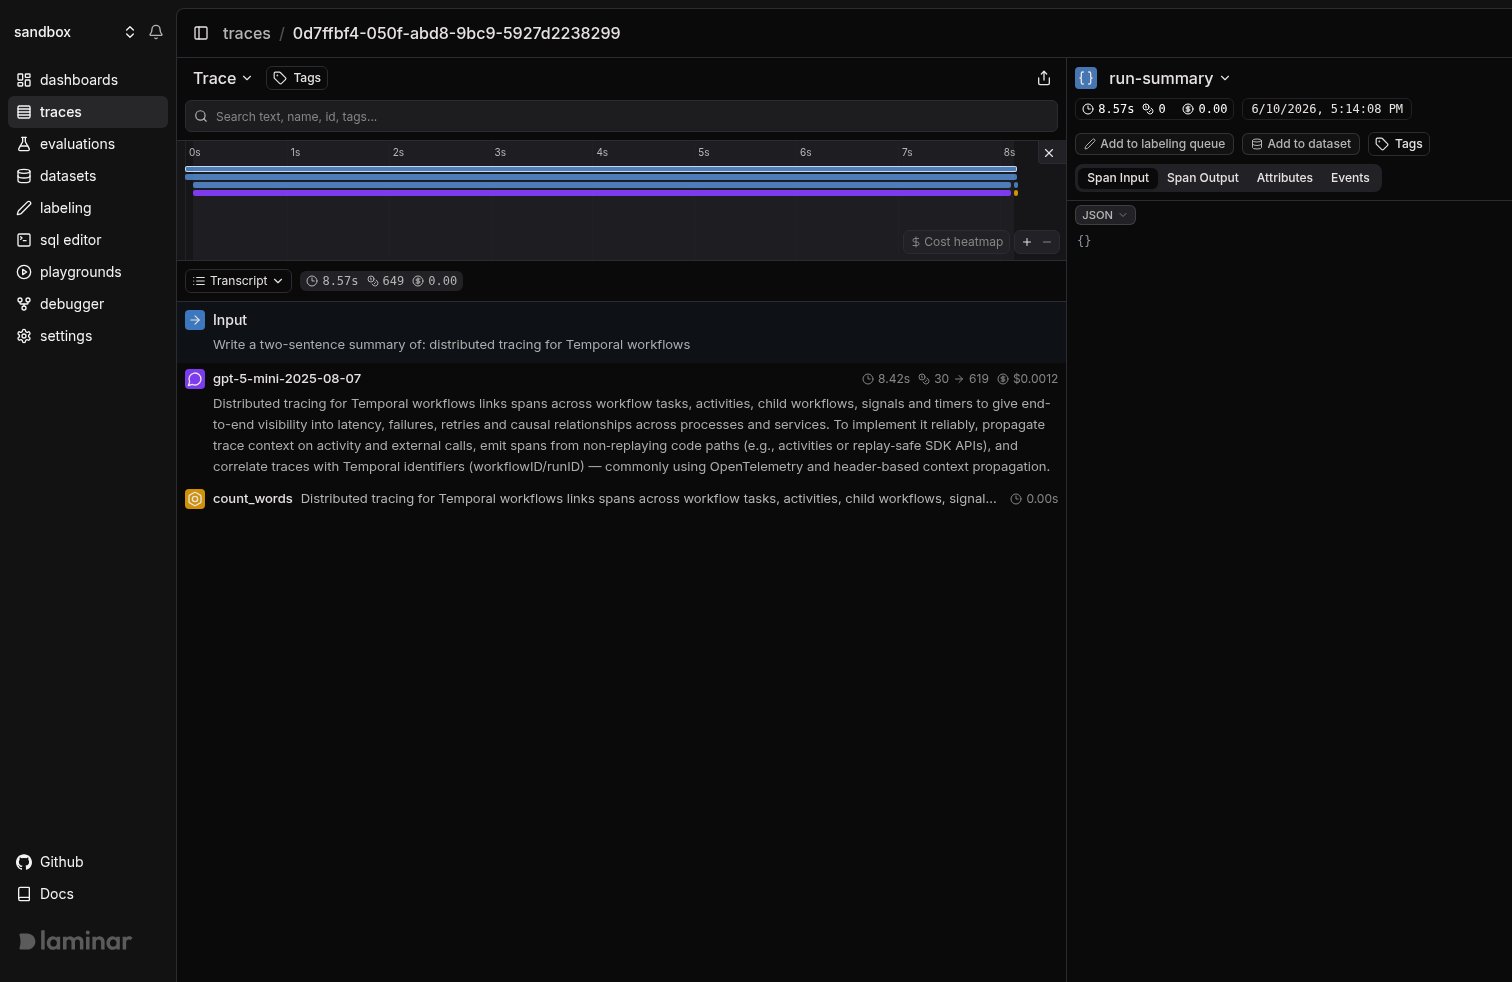Click the $0.0012 cost value
The height and width of the screenshot is (982, 1512).
coord(1028,379)
